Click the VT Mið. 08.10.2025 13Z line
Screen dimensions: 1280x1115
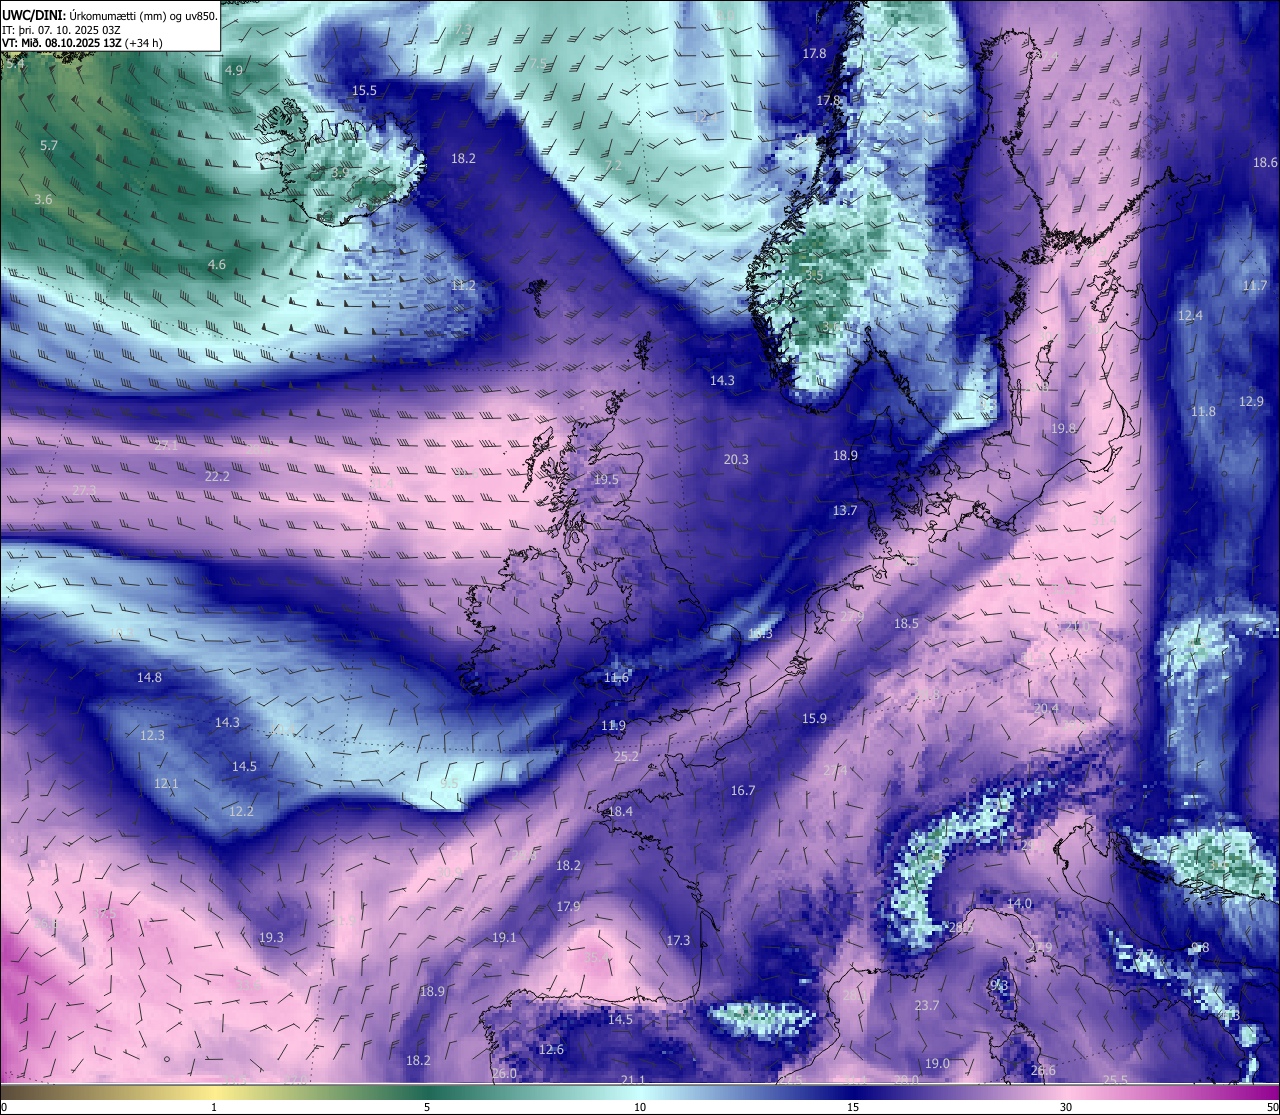point(82,43)
